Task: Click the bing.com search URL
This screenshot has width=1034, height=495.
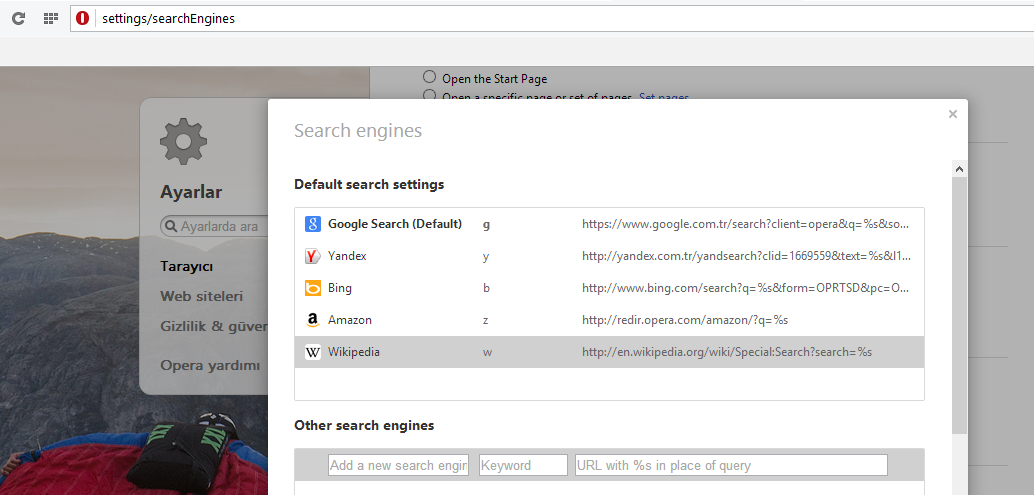Action: 747,288
